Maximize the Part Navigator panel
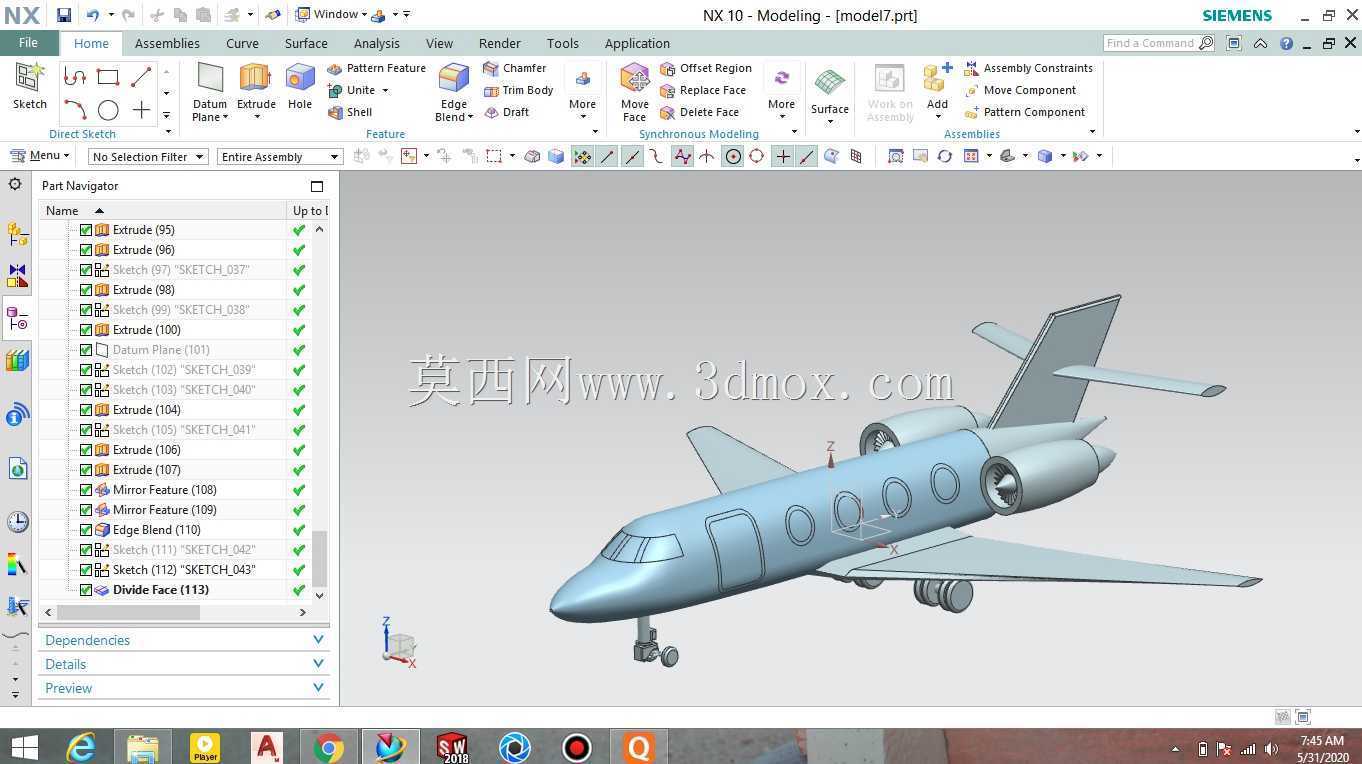Screen dimensions: 1362x764 point(317,186)
